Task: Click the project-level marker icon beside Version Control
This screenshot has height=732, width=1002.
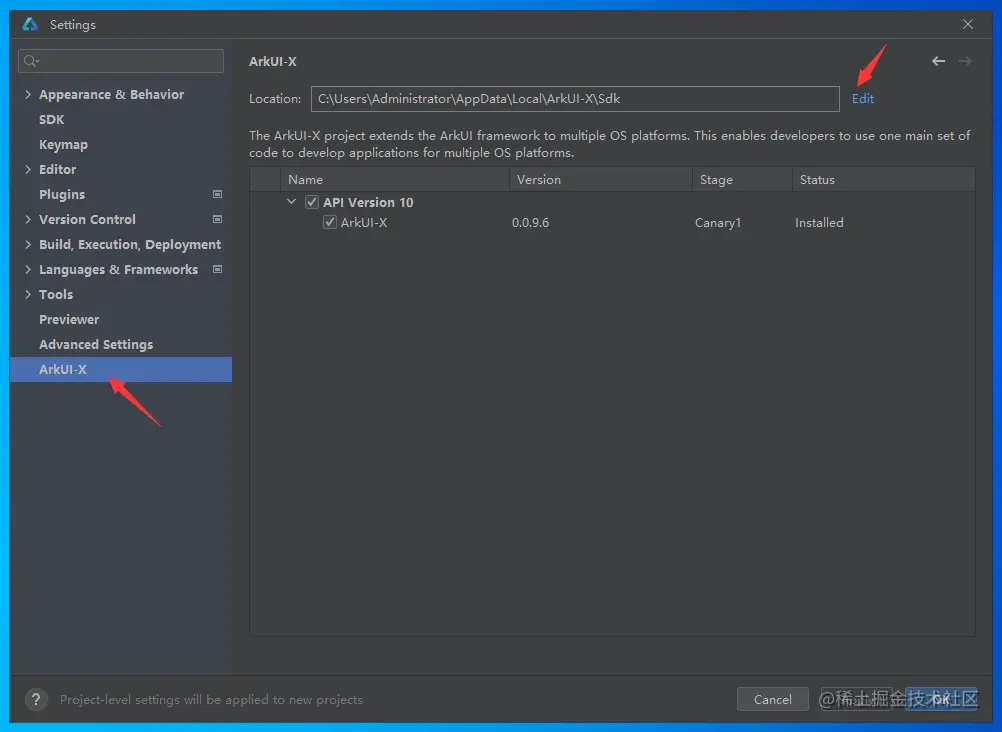Action: tap(217, 219)
